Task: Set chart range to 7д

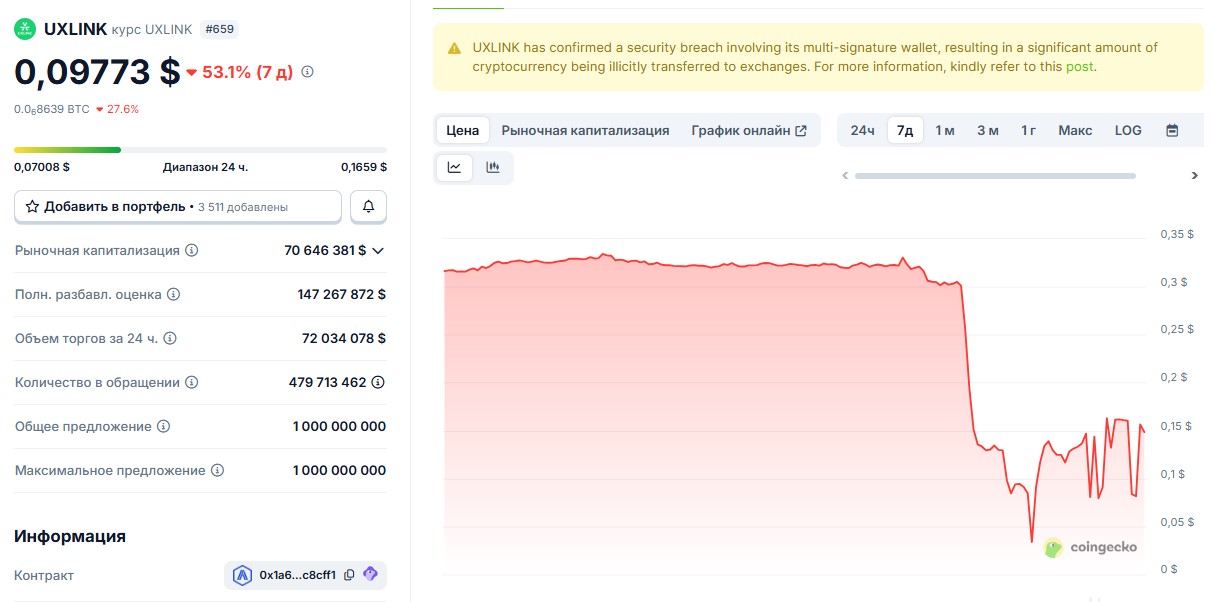Action: click(x=905, y=130)
